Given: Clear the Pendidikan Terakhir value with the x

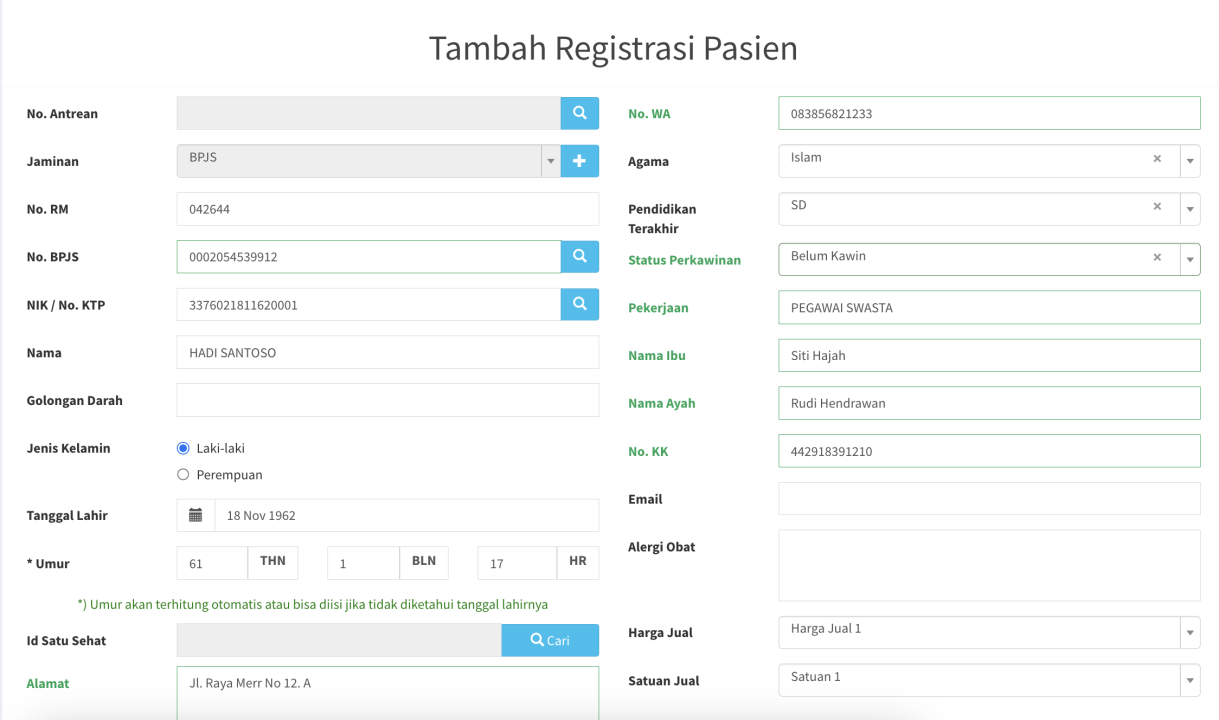Looking at the screenshot, I should click(x=1157, y=206).
